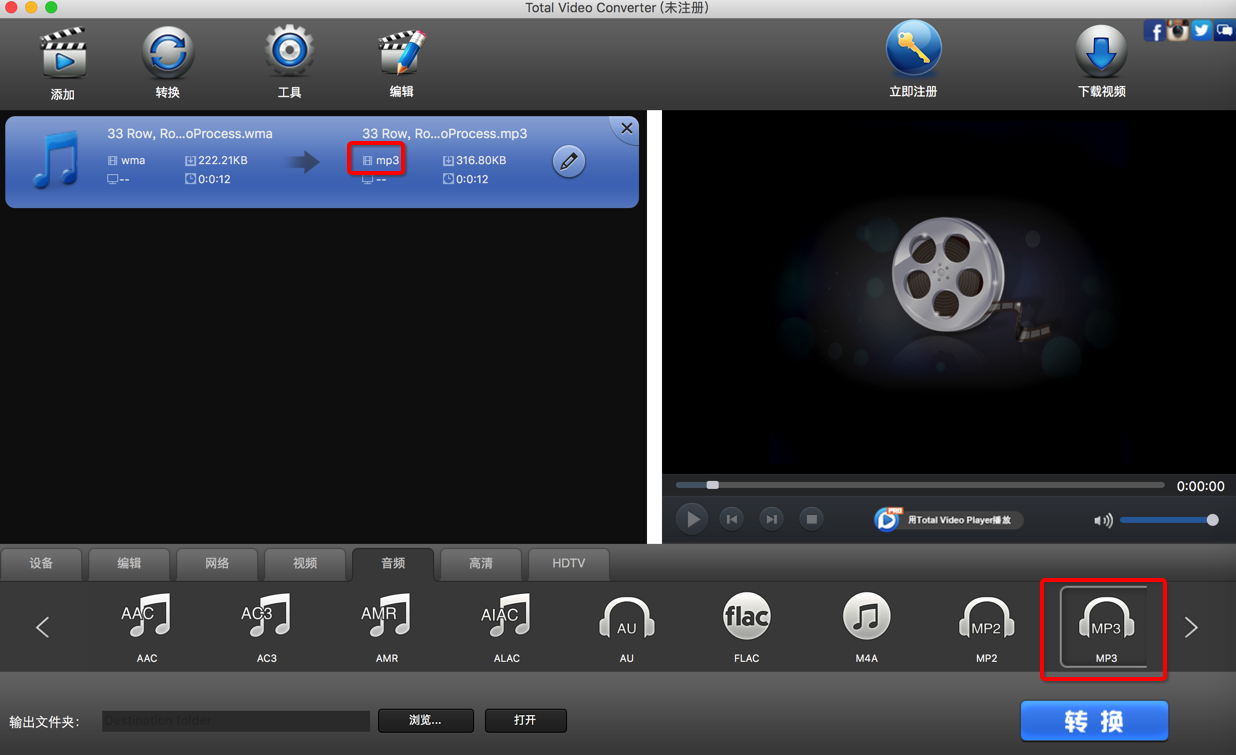Open the Convert (转换) toolbar icon
The image size is (1236, 755).
[x=167, y=53]
